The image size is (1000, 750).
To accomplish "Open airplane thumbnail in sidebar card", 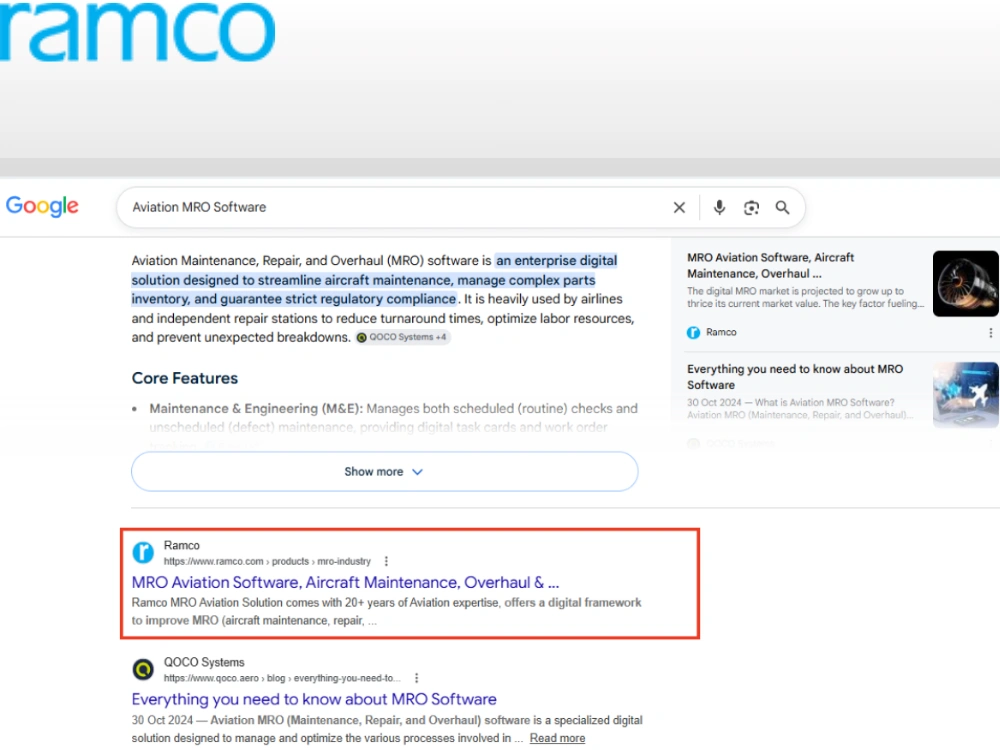I will click(965, 395).
